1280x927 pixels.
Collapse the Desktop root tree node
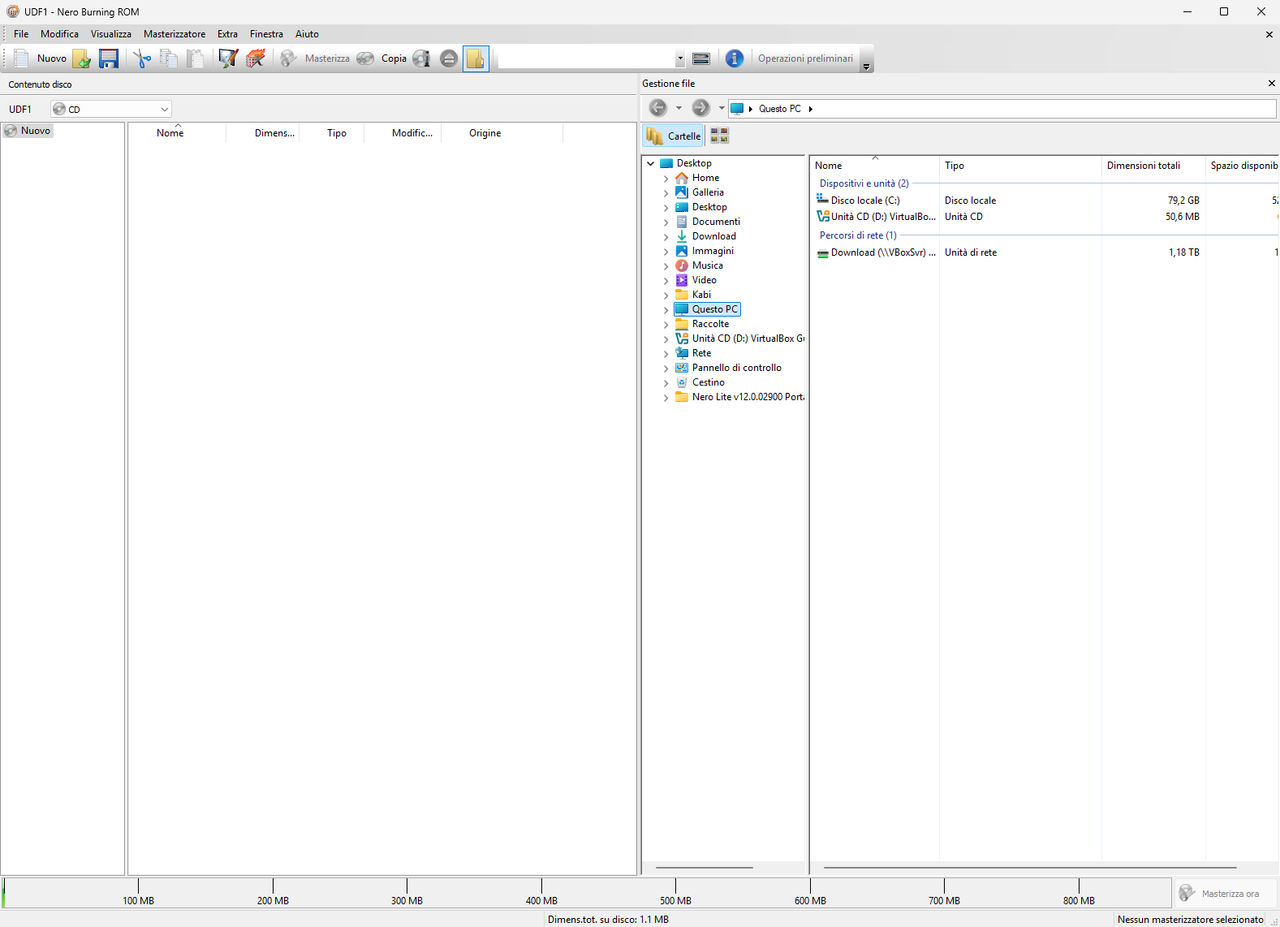pos(651,163)
